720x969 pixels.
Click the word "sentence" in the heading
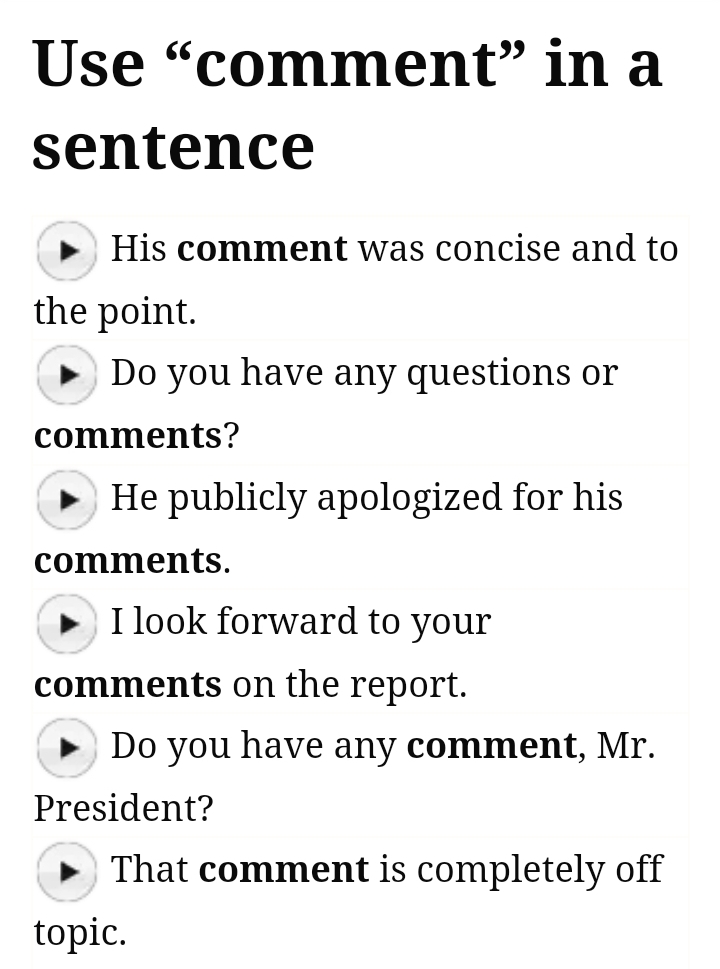pos(173,146)
